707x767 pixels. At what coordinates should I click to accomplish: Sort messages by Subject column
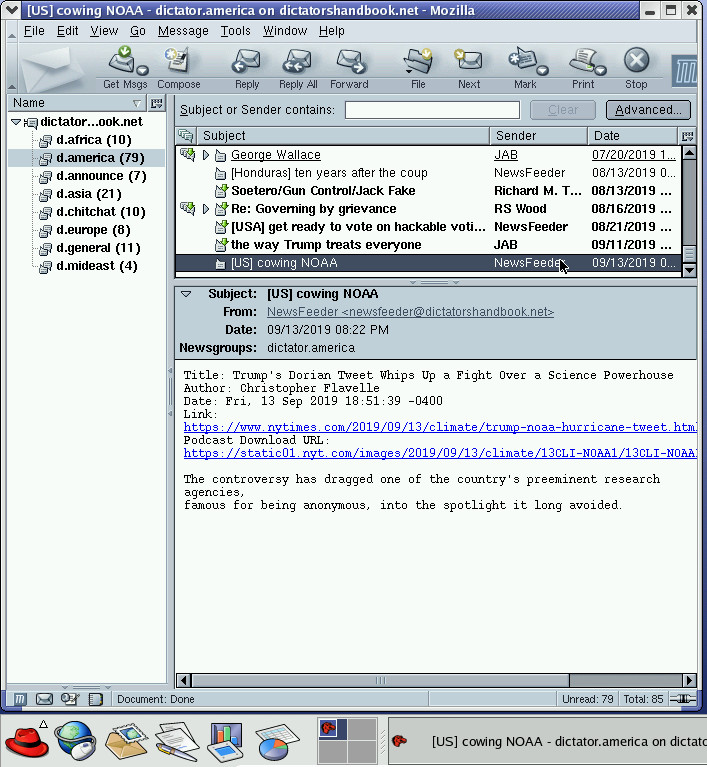(343, 135)
